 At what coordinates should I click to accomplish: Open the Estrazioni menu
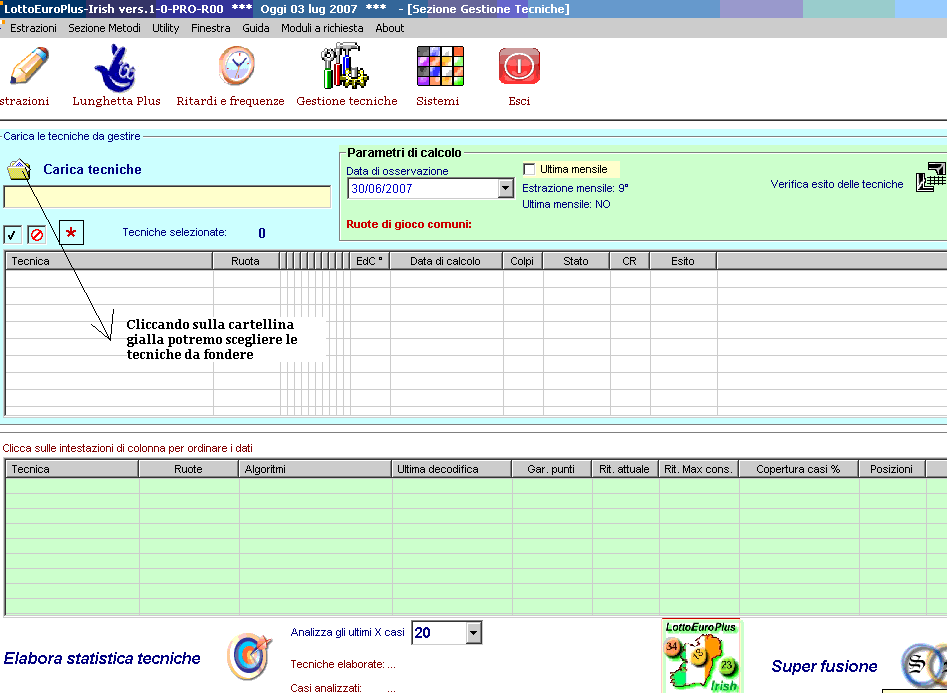click(x=33, y=28)
